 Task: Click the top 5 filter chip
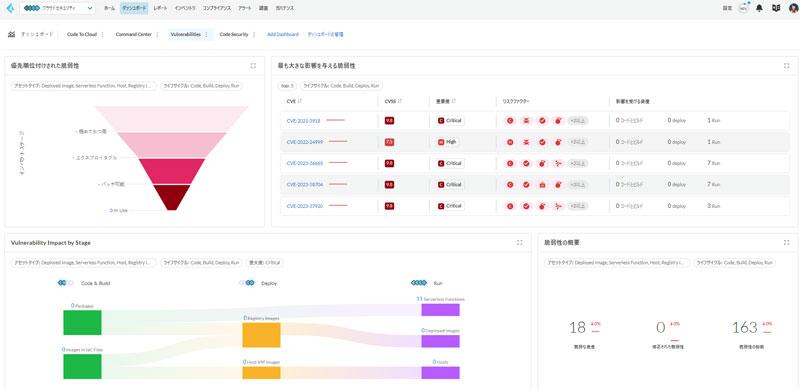point(287,86)
